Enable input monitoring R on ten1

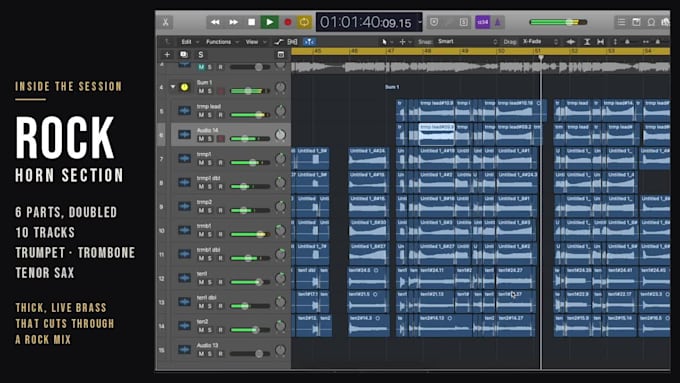pos(221,282)
